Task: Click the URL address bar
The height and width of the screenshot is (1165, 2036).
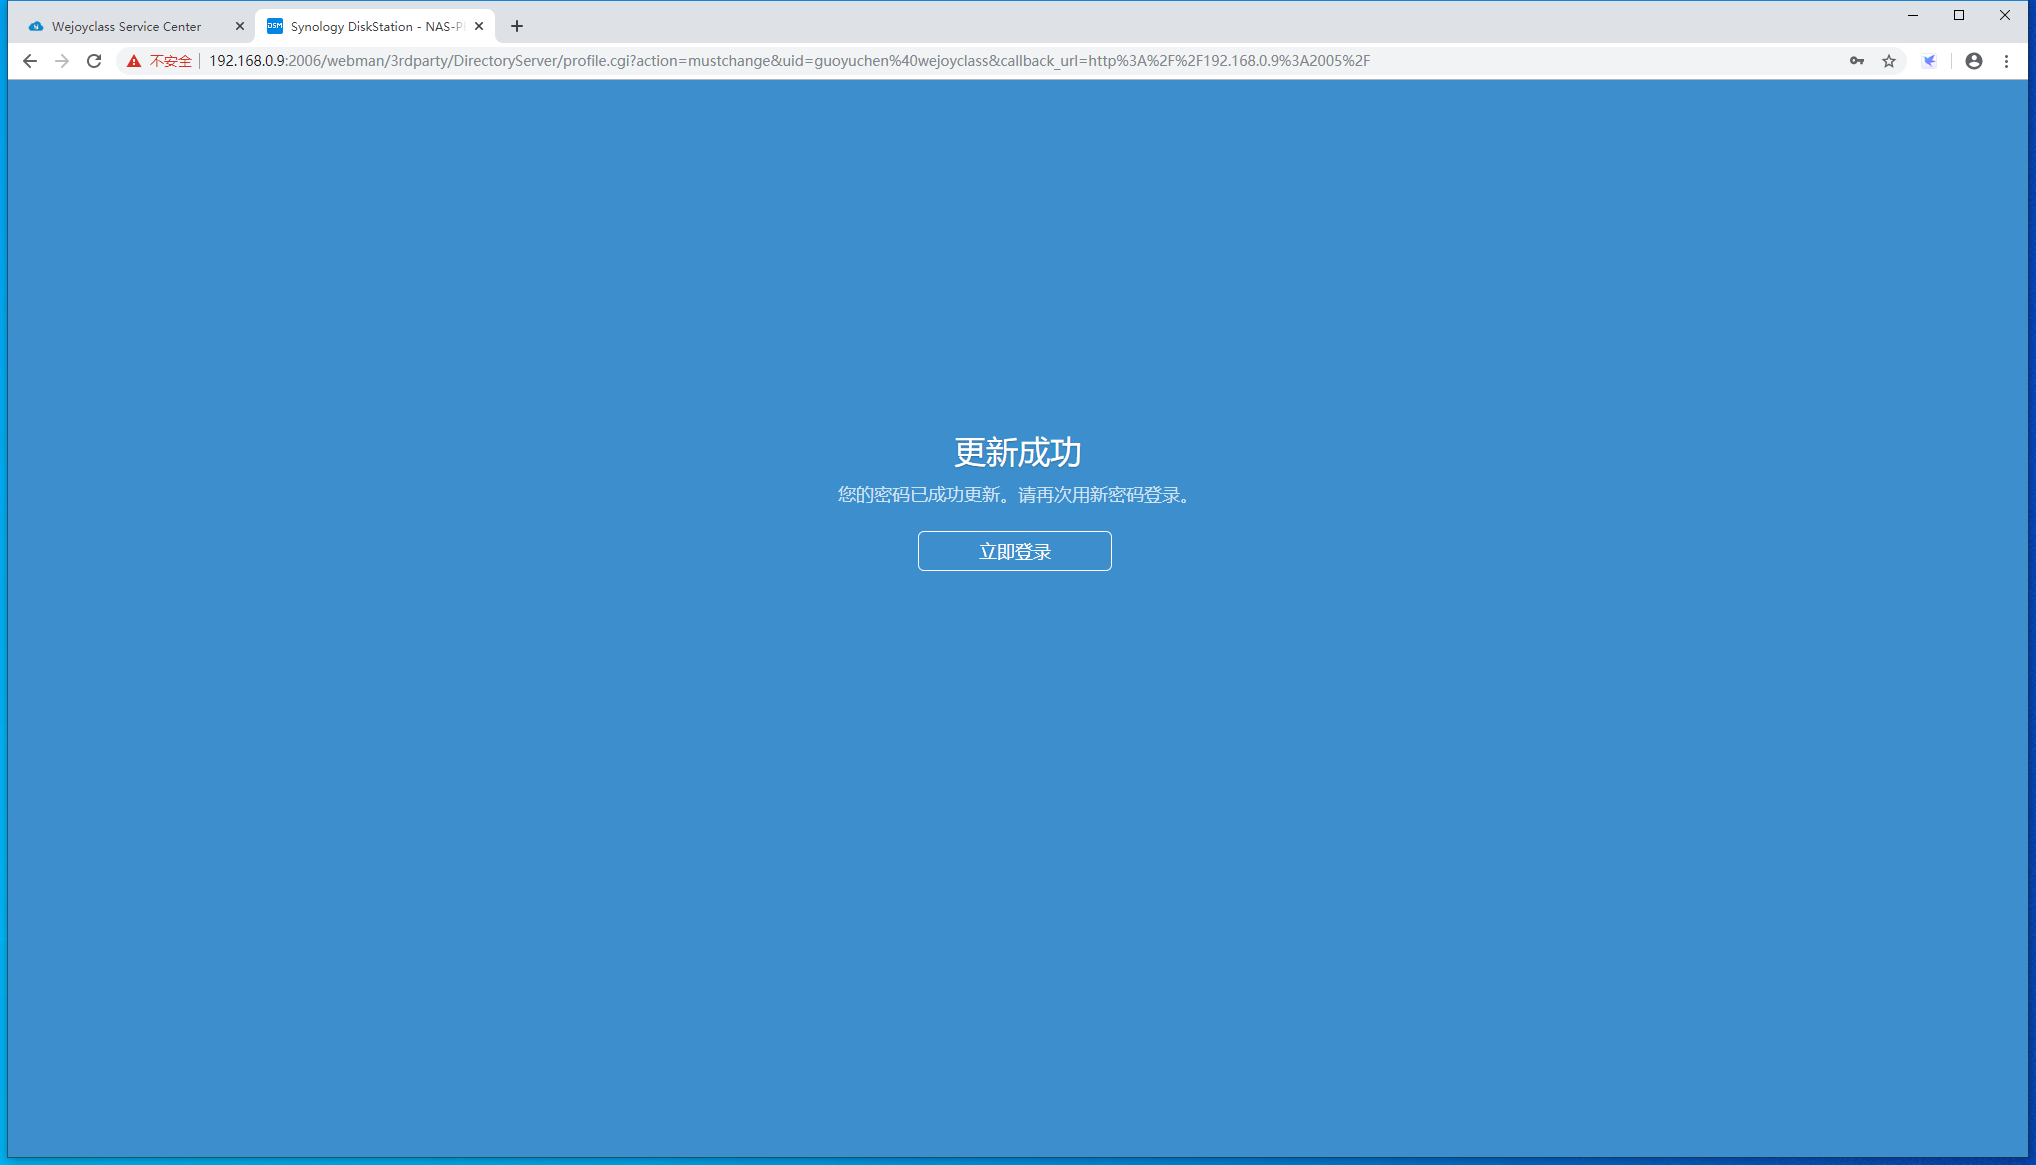Action: click(x=788, y=61)
